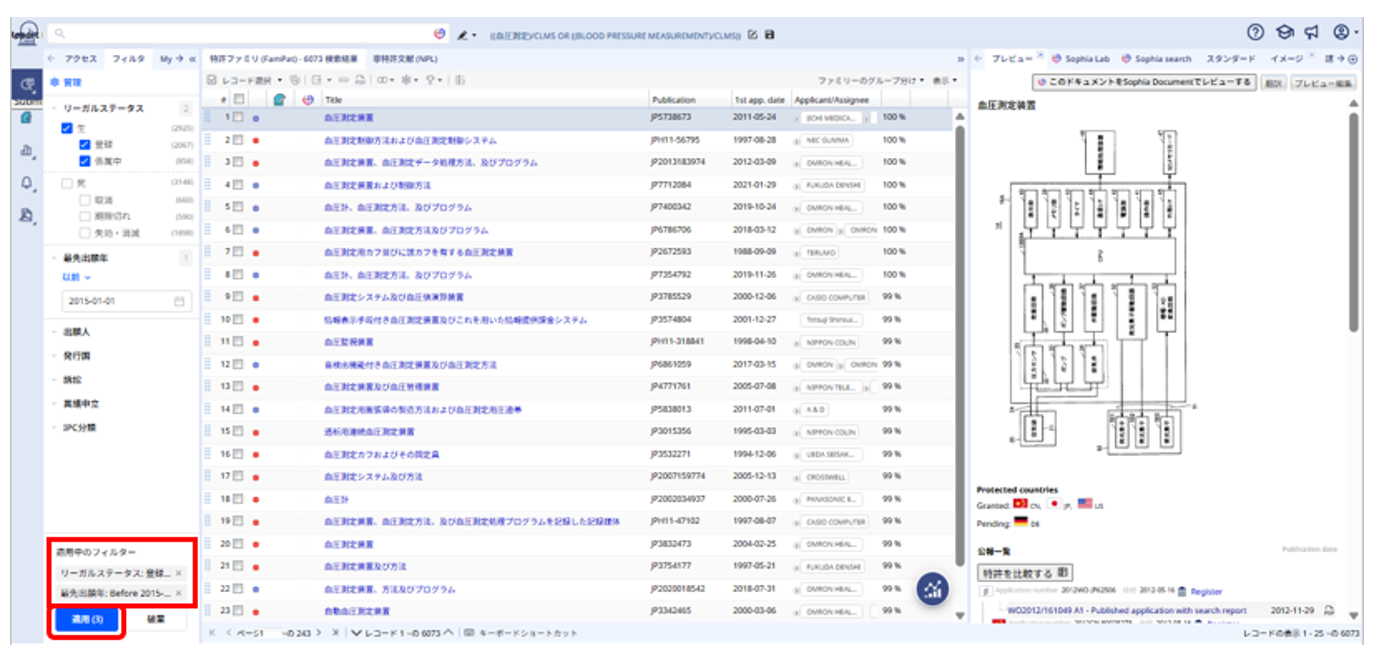Click the preview panel vertical scrollbar
The height and width of the screenshot is (649, 1373).
point(1353,220)
